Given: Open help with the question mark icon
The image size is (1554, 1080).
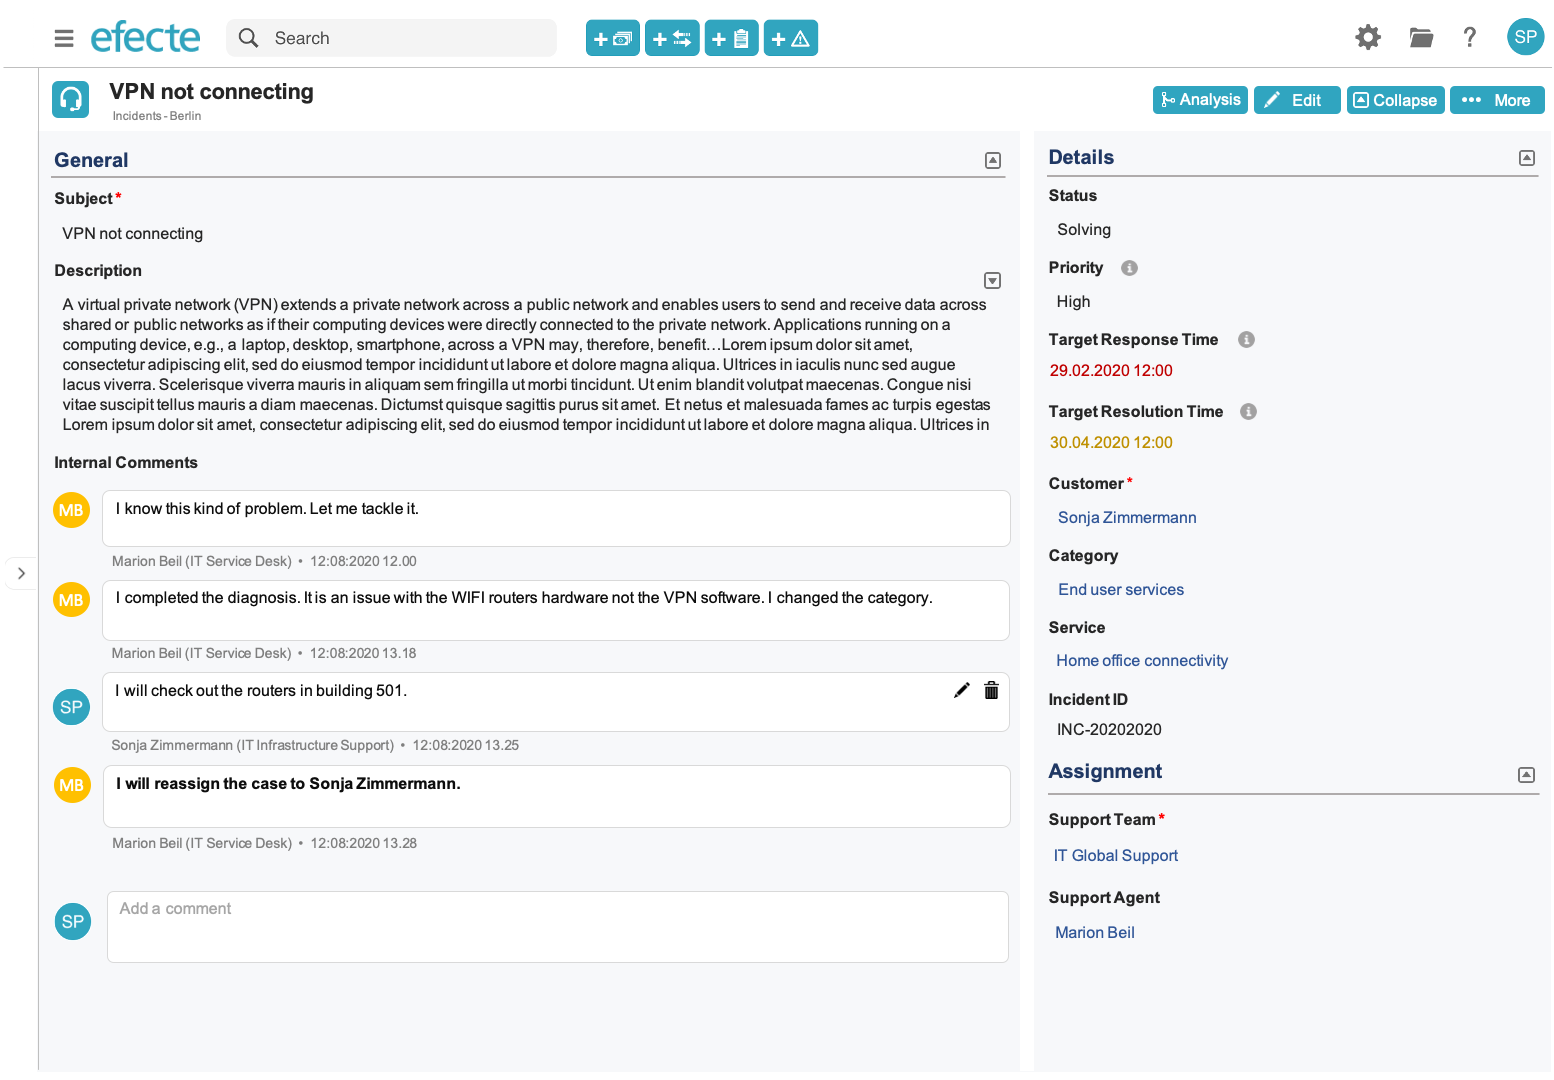Looking at the screenshot, I should 1469,38.
